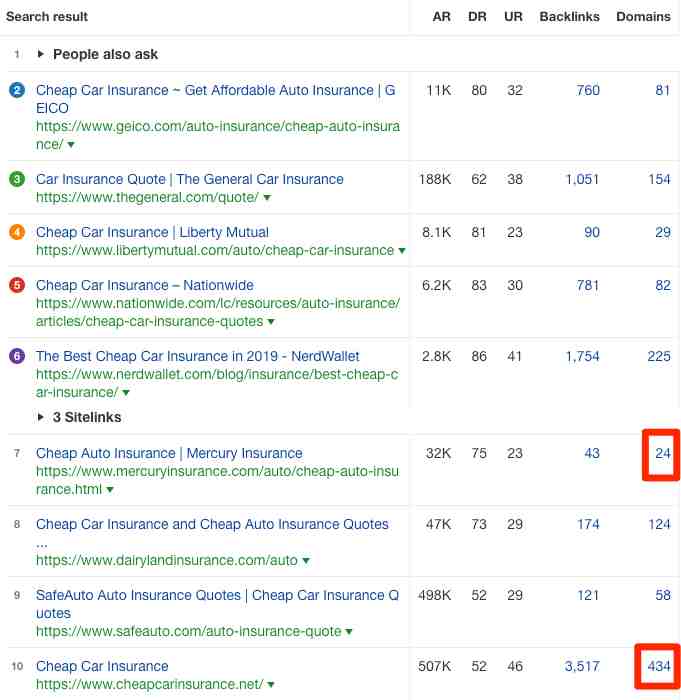The width and height of the screenshot is (681, 700).
Task: Open dropdown arrow next to cheapcarinsurance.net URL
Action: (x=271, y=684)
